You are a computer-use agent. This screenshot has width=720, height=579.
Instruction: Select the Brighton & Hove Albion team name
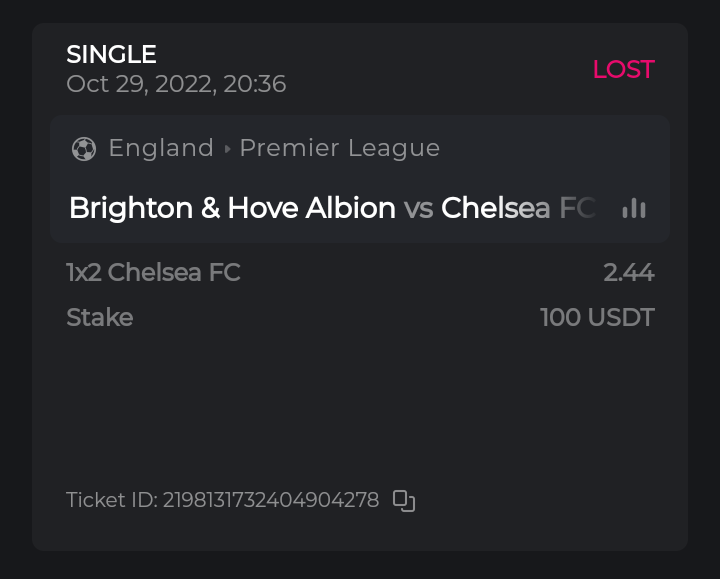pos(232,208)
